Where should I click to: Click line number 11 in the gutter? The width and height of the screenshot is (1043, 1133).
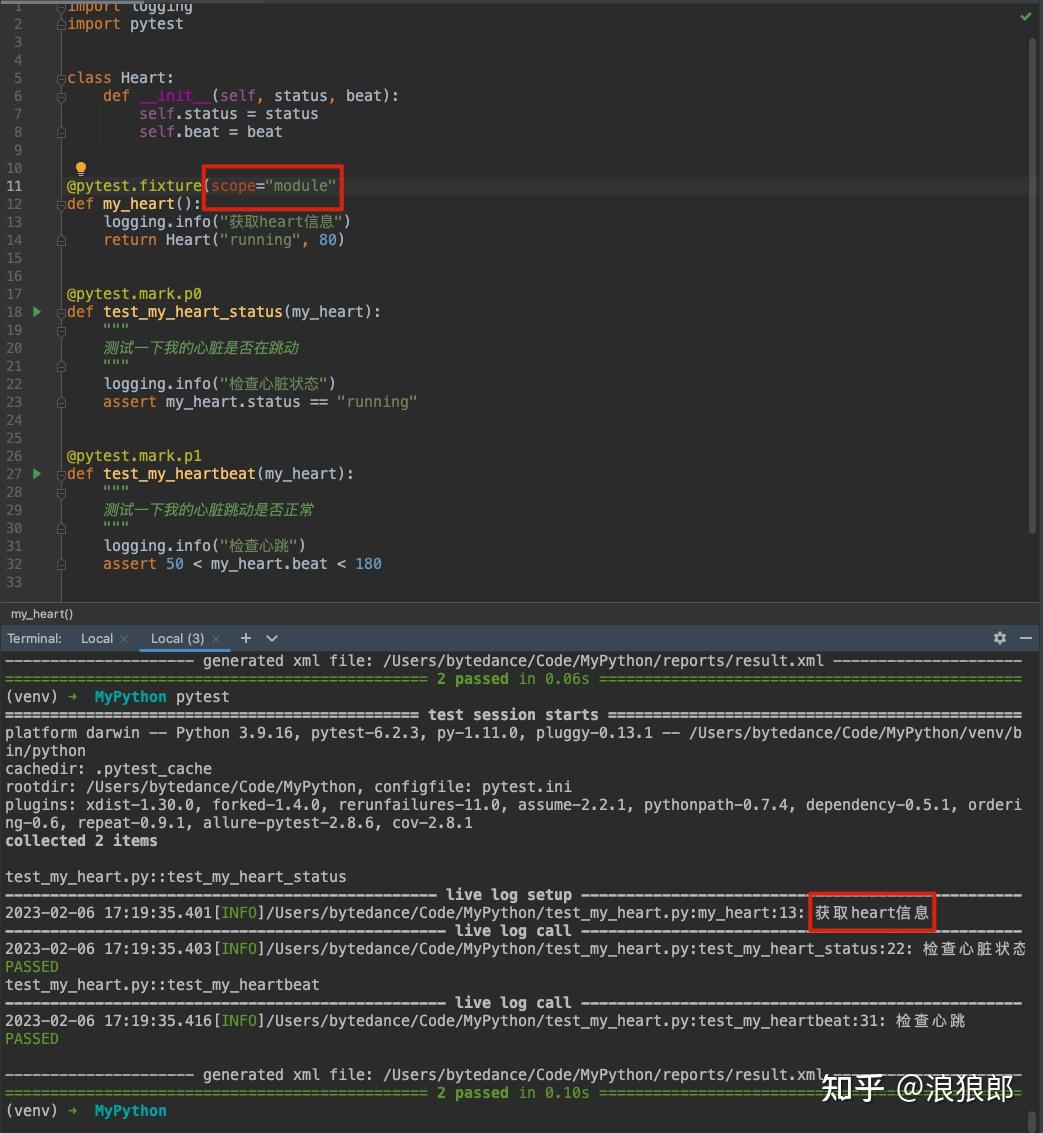(x=14, y=185)
